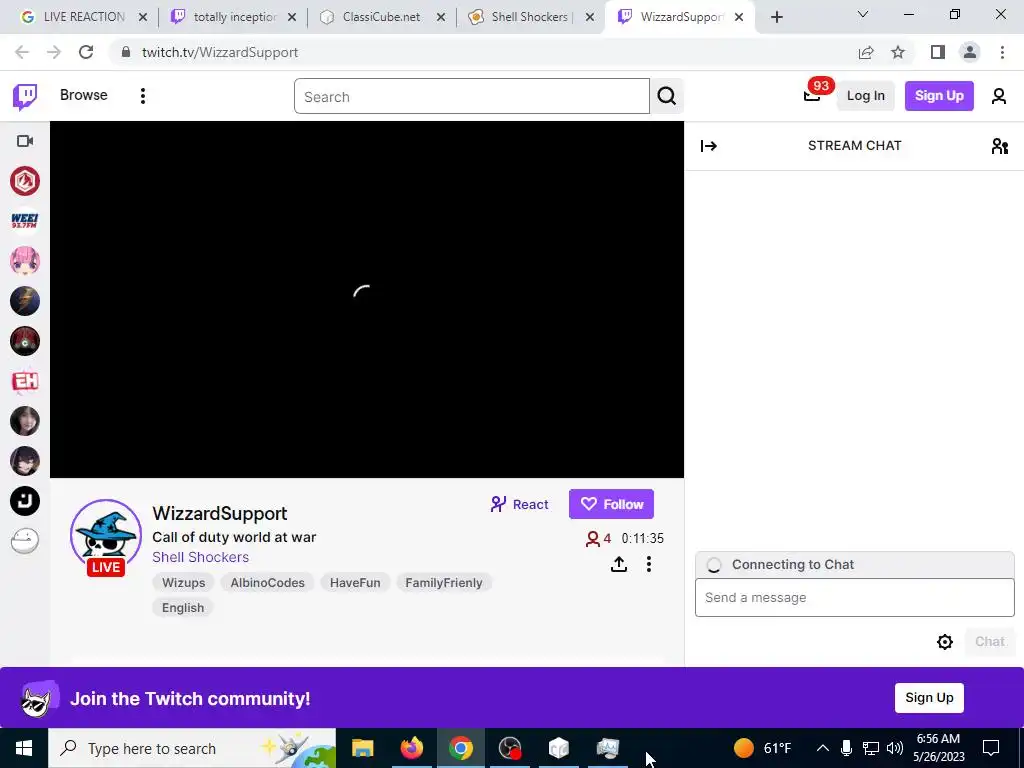Screen dimensions: 1024x768
Task: View site info via the lock icon
Action: coord(126,52)
